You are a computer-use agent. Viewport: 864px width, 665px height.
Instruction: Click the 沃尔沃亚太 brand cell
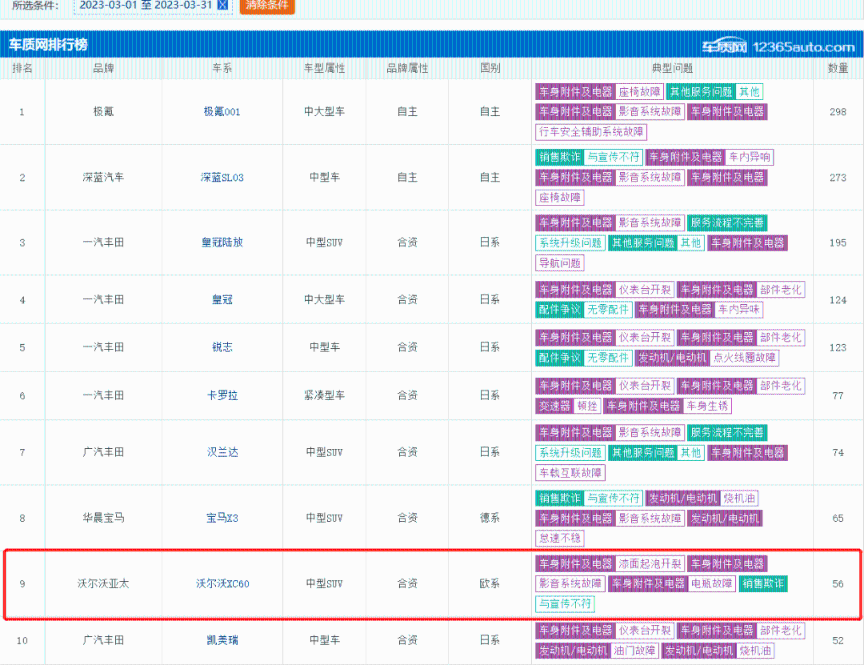(103, 583)
